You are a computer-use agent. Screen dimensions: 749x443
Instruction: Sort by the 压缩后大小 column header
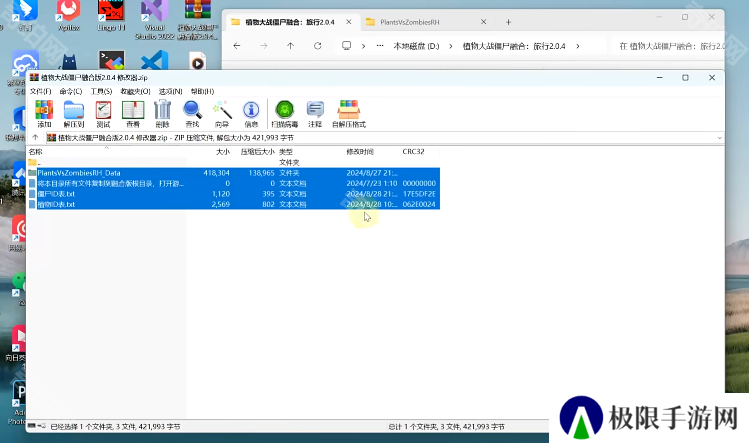255,151
